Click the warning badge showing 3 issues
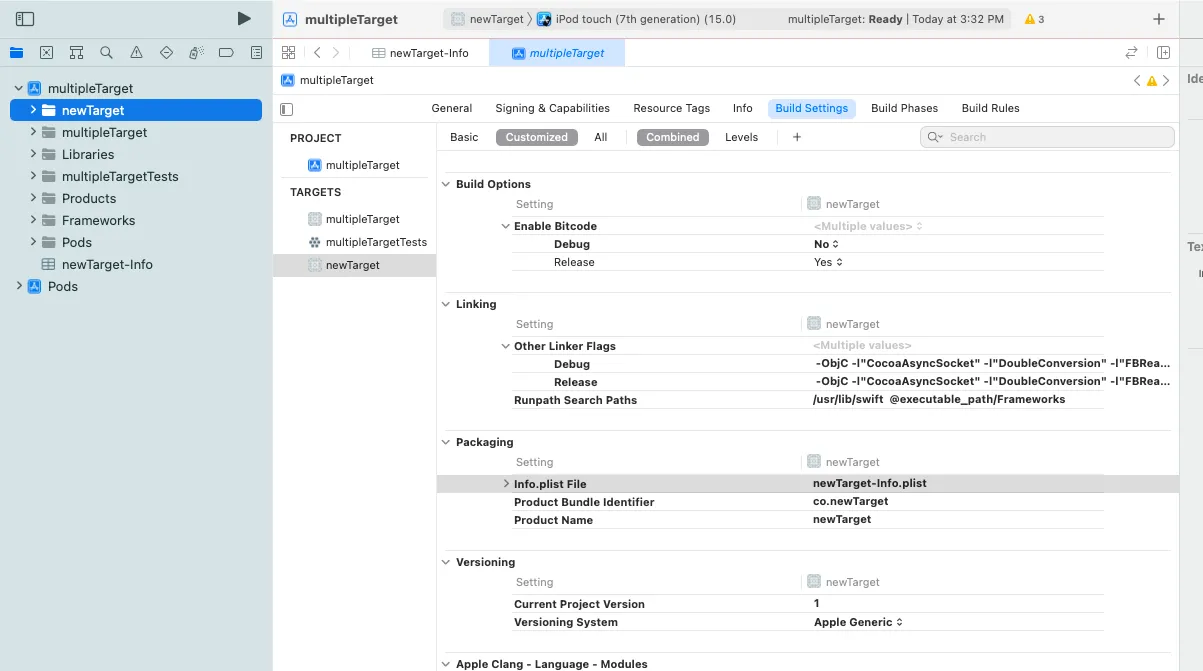This screenshot has width=1203, height=671. (x=1035, y=19)
